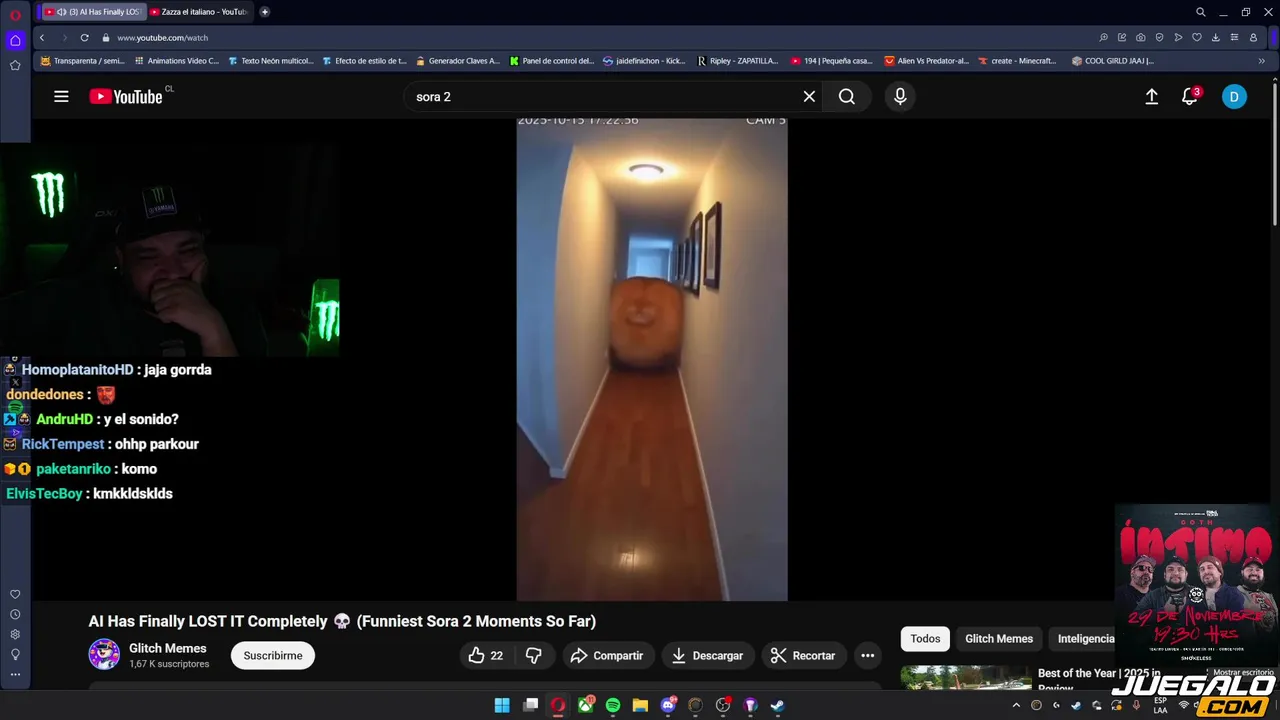
Task: Open Opera sidebar bookmarks star icon
Action: pos(15,65)
